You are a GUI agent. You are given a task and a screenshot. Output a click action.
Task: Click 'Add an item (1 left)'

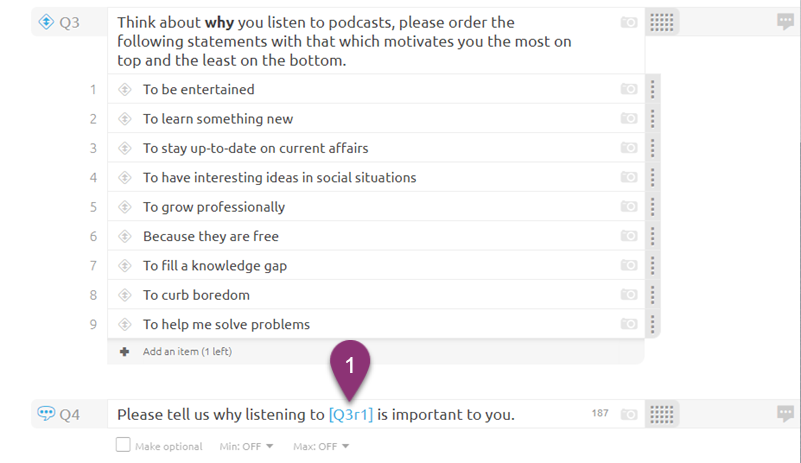pos(187,352)
